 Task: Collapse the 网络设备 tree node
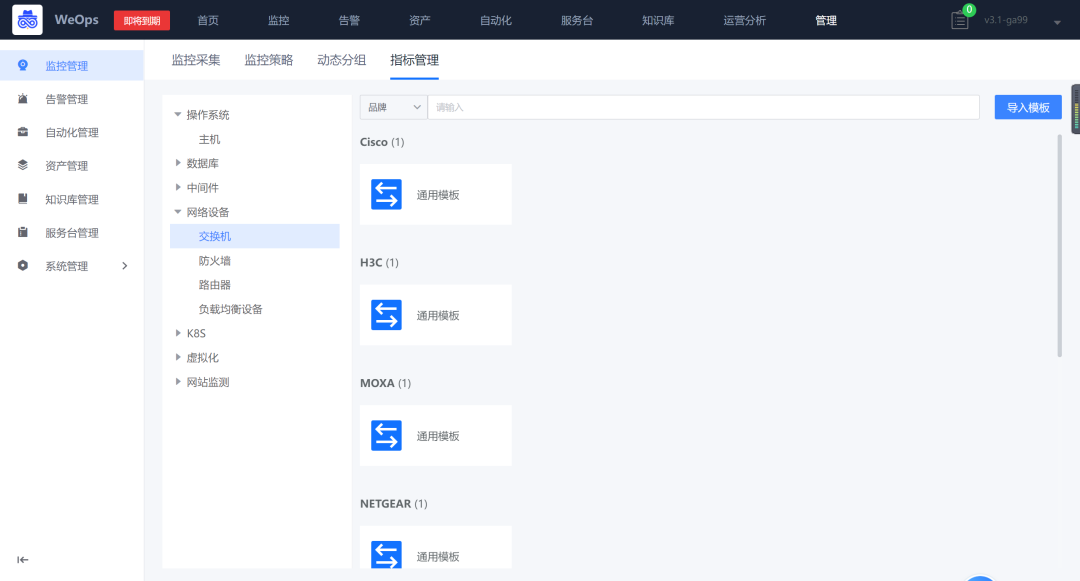[178, 212]
